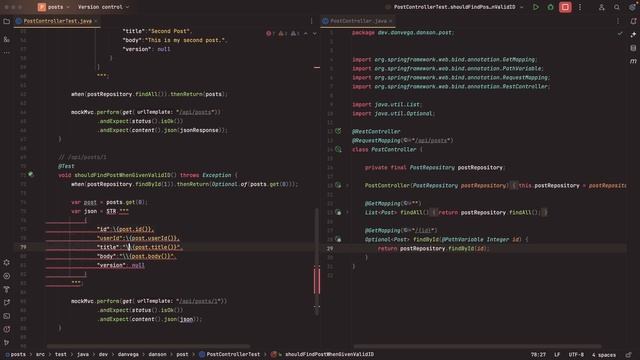Click the read-only lock icon in status bar
The height and width of the screenshot is (360, 640).
click(629, 355)
